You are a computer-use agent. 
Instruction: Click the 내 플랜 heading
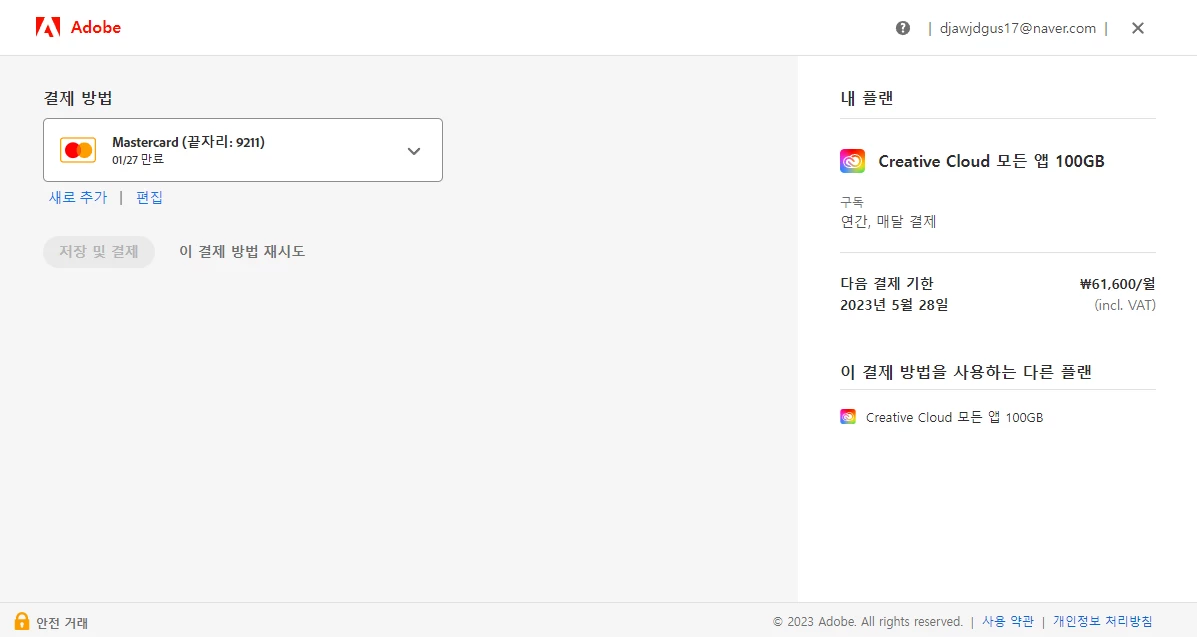pos(866,98)
